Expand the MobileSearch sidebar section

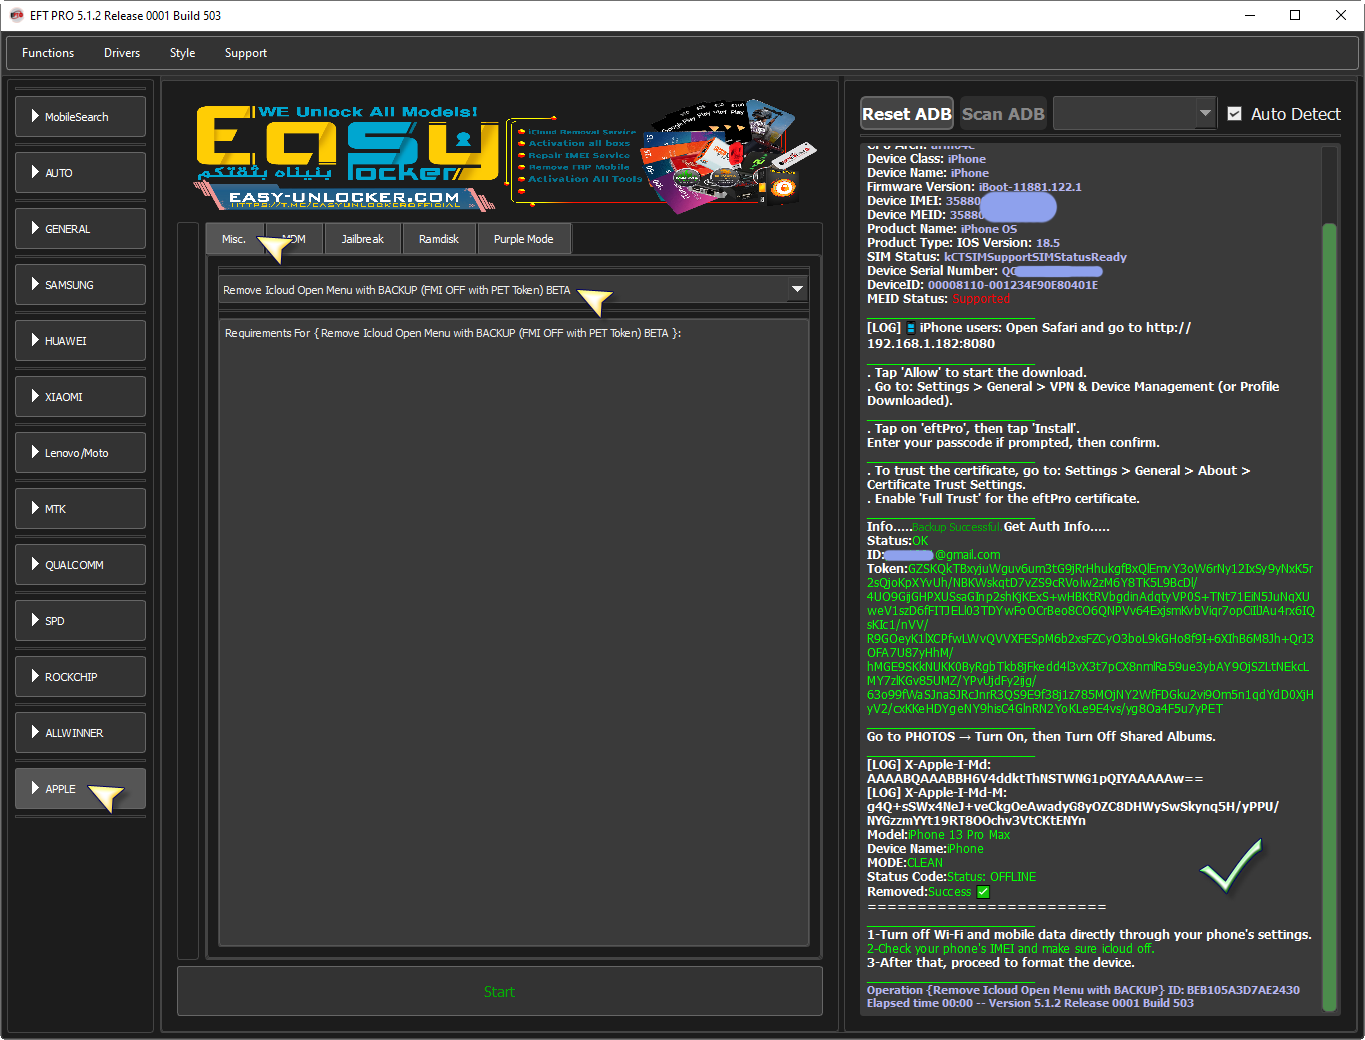click(81, 117)
